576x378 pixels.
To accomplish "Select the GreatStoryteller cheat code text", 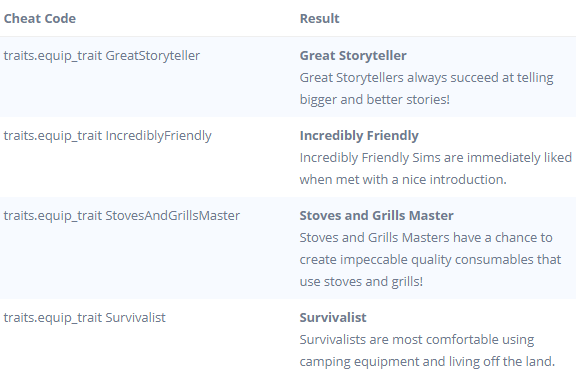I will [x=102, y=56].
